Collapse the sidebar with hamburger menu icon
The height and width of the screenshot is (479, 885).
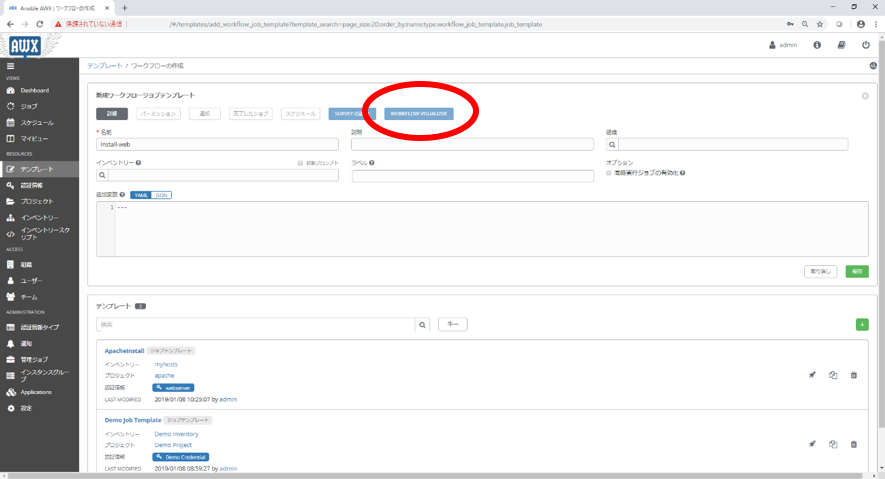[x=11, y=66]
